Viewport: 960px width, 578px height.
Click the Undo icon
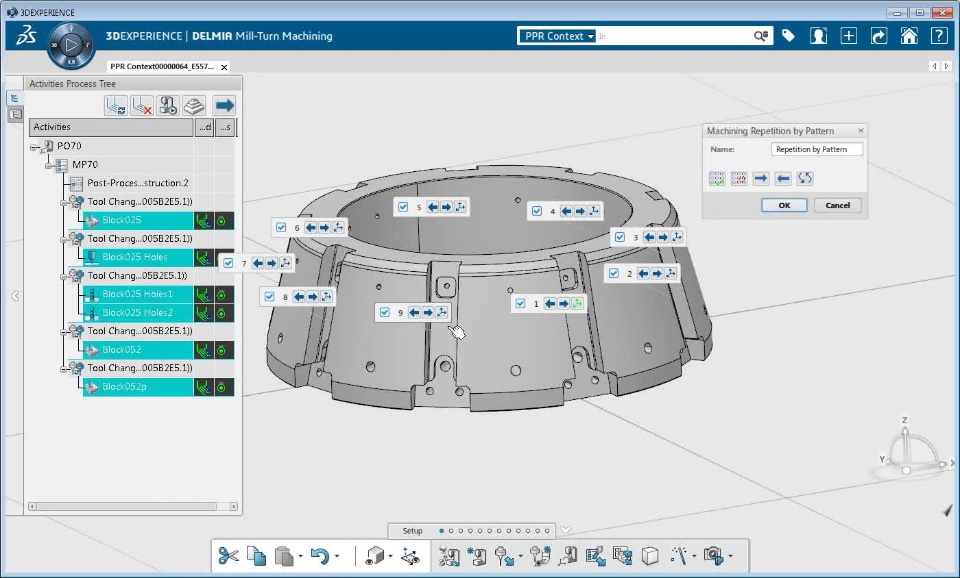point(320,556)
